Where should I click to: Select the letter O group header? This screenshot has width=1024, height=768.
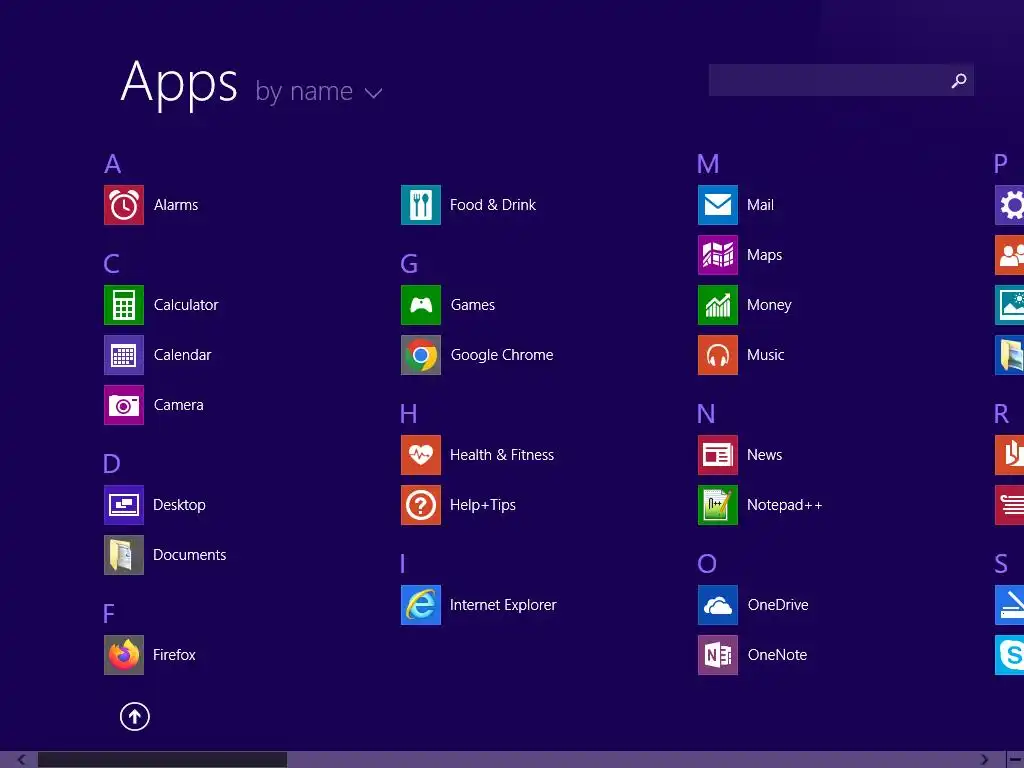[x=707, y=564]
